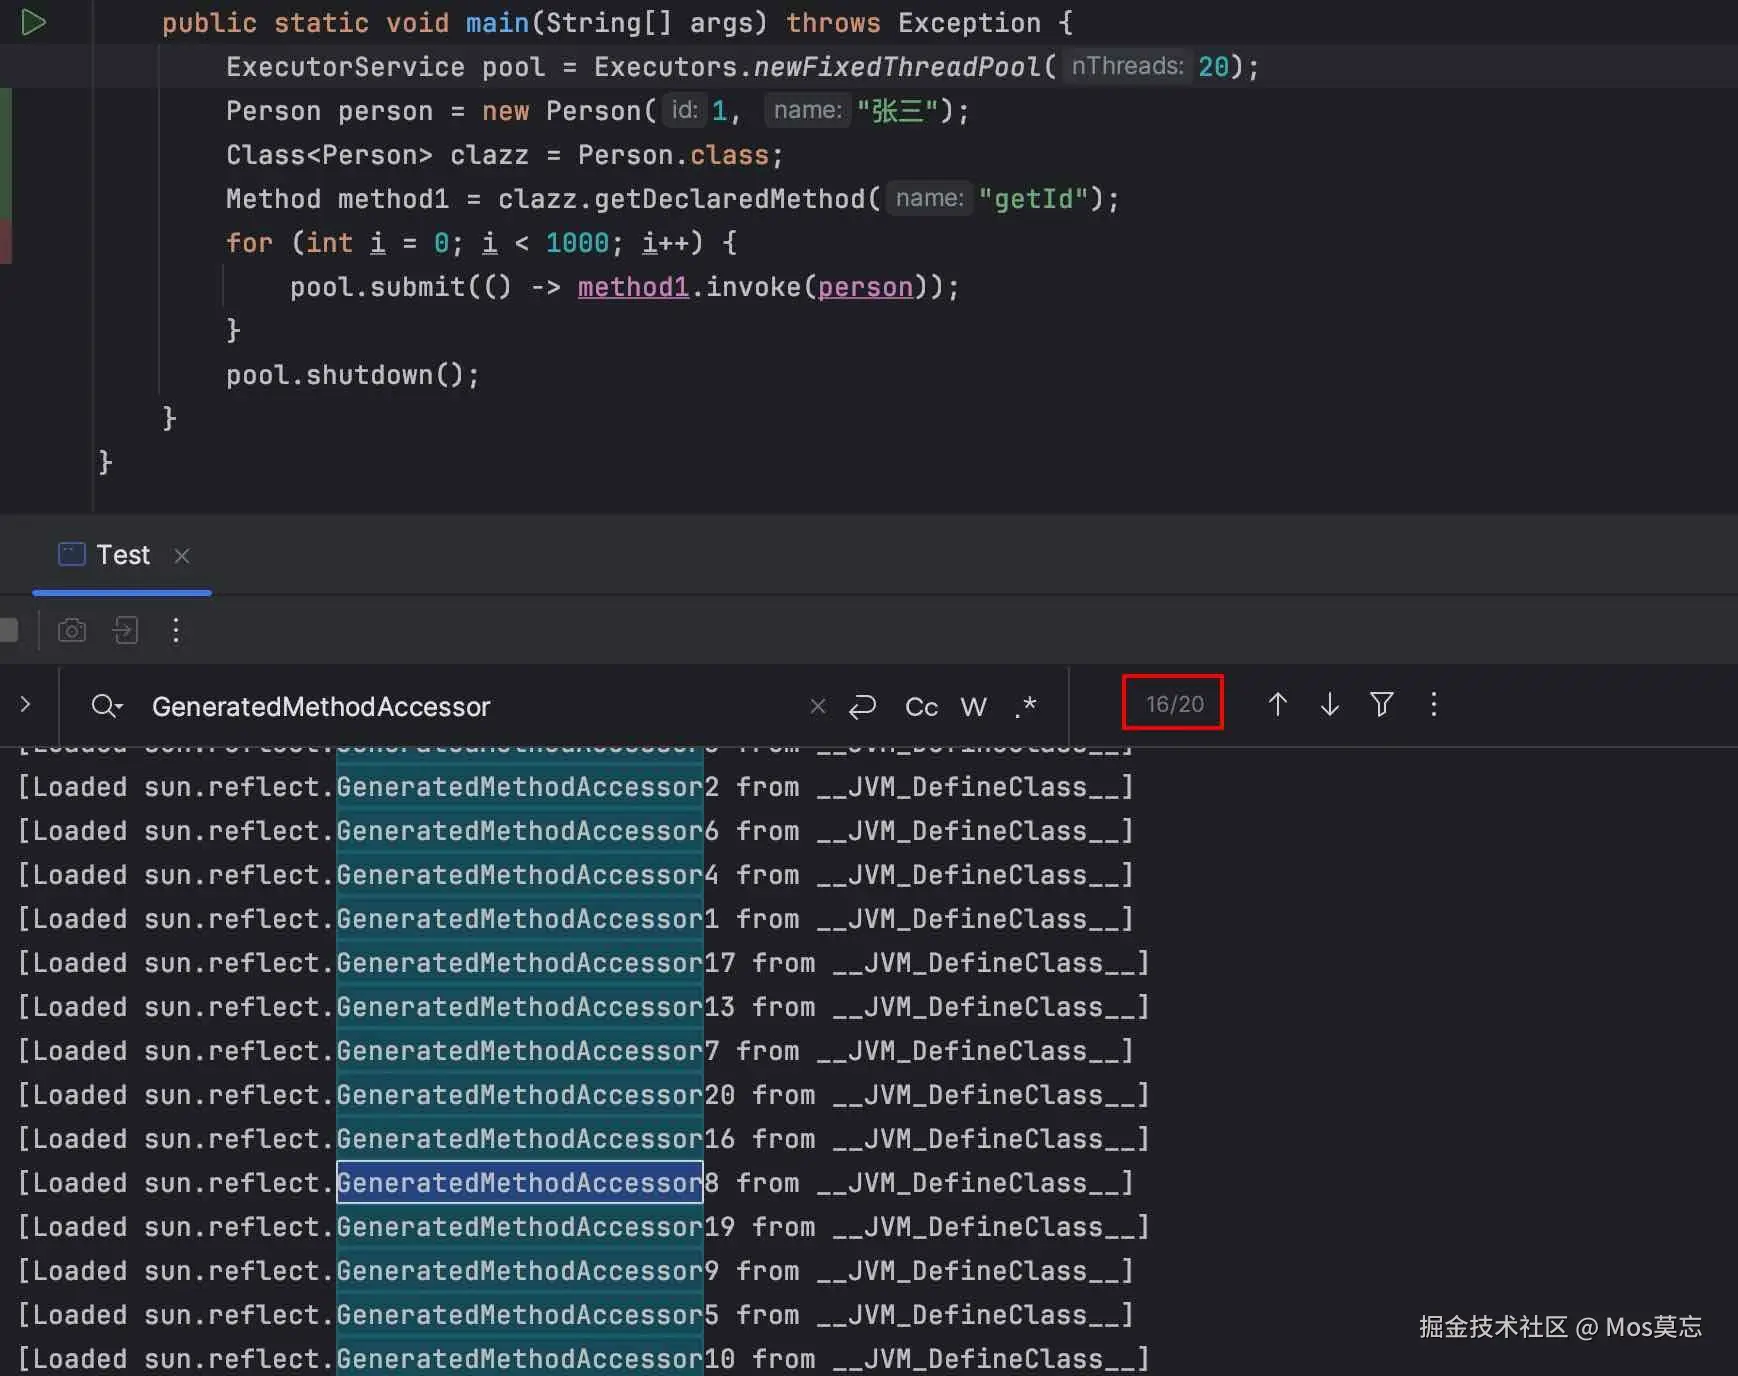This screenshot has width=1738, height=1376.
Task: Open search history magnifier dropdown
Action: 106,706
